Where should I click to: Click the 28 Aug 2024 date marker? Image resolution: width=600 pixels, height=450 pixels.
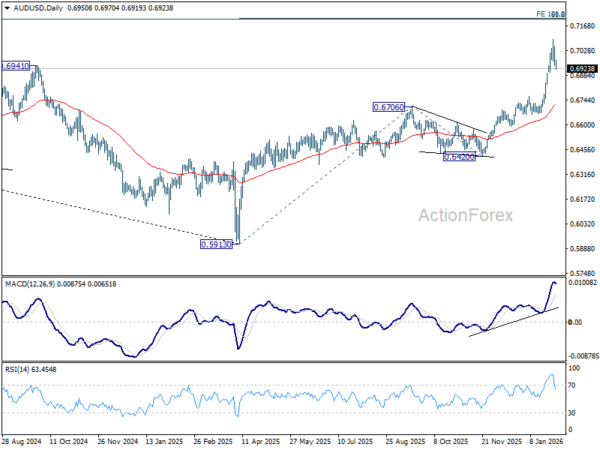(21, 442)
